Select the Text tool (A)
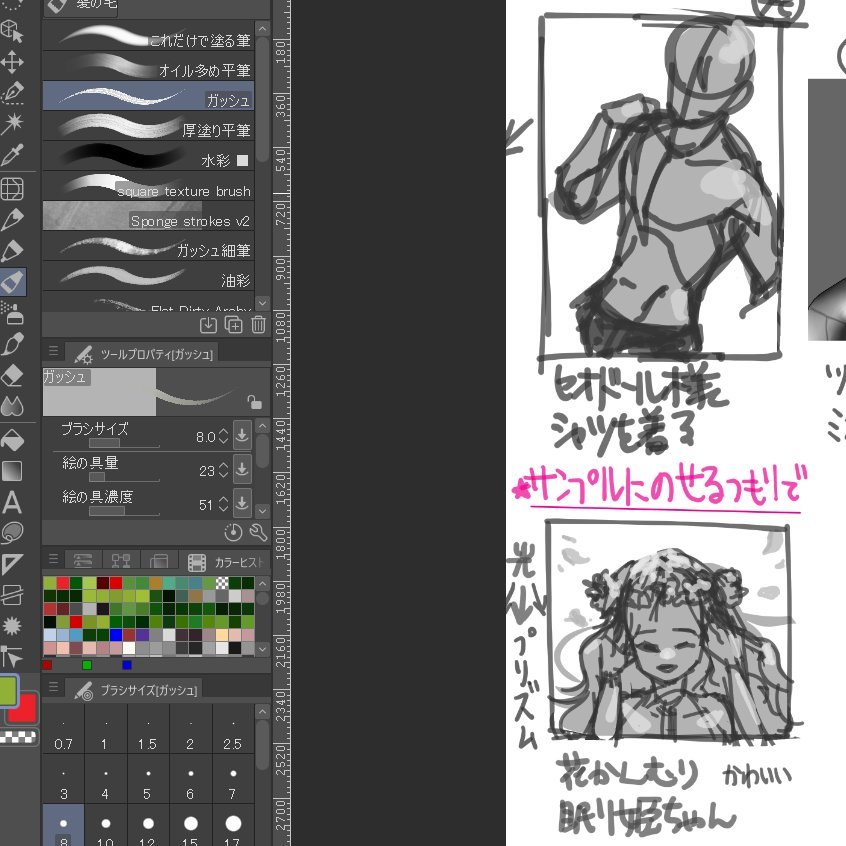This screenshot has width=846, height=846. [x=12, y=502]
